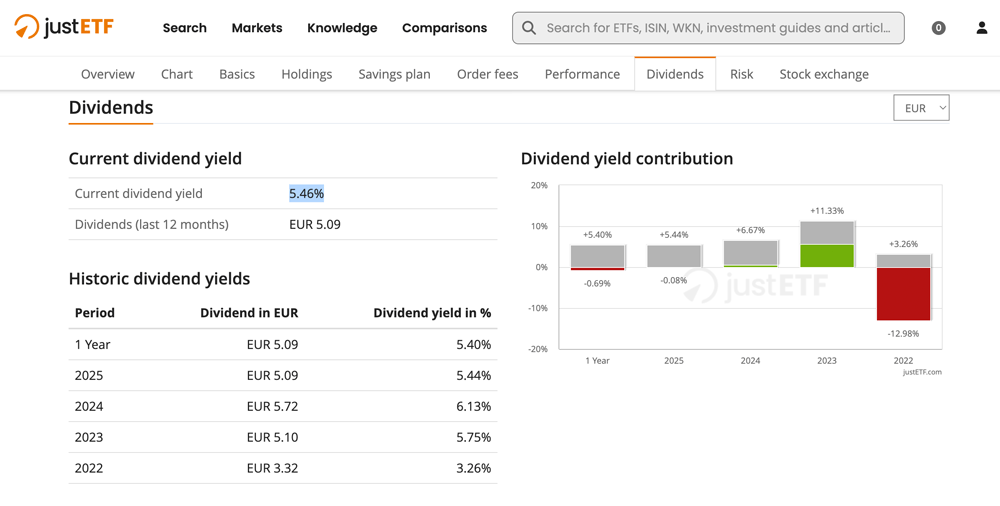The image size is (1000, 506).
Task: Click the search magnifier icon
Action: pyautogui.click(x=529, y=28)
